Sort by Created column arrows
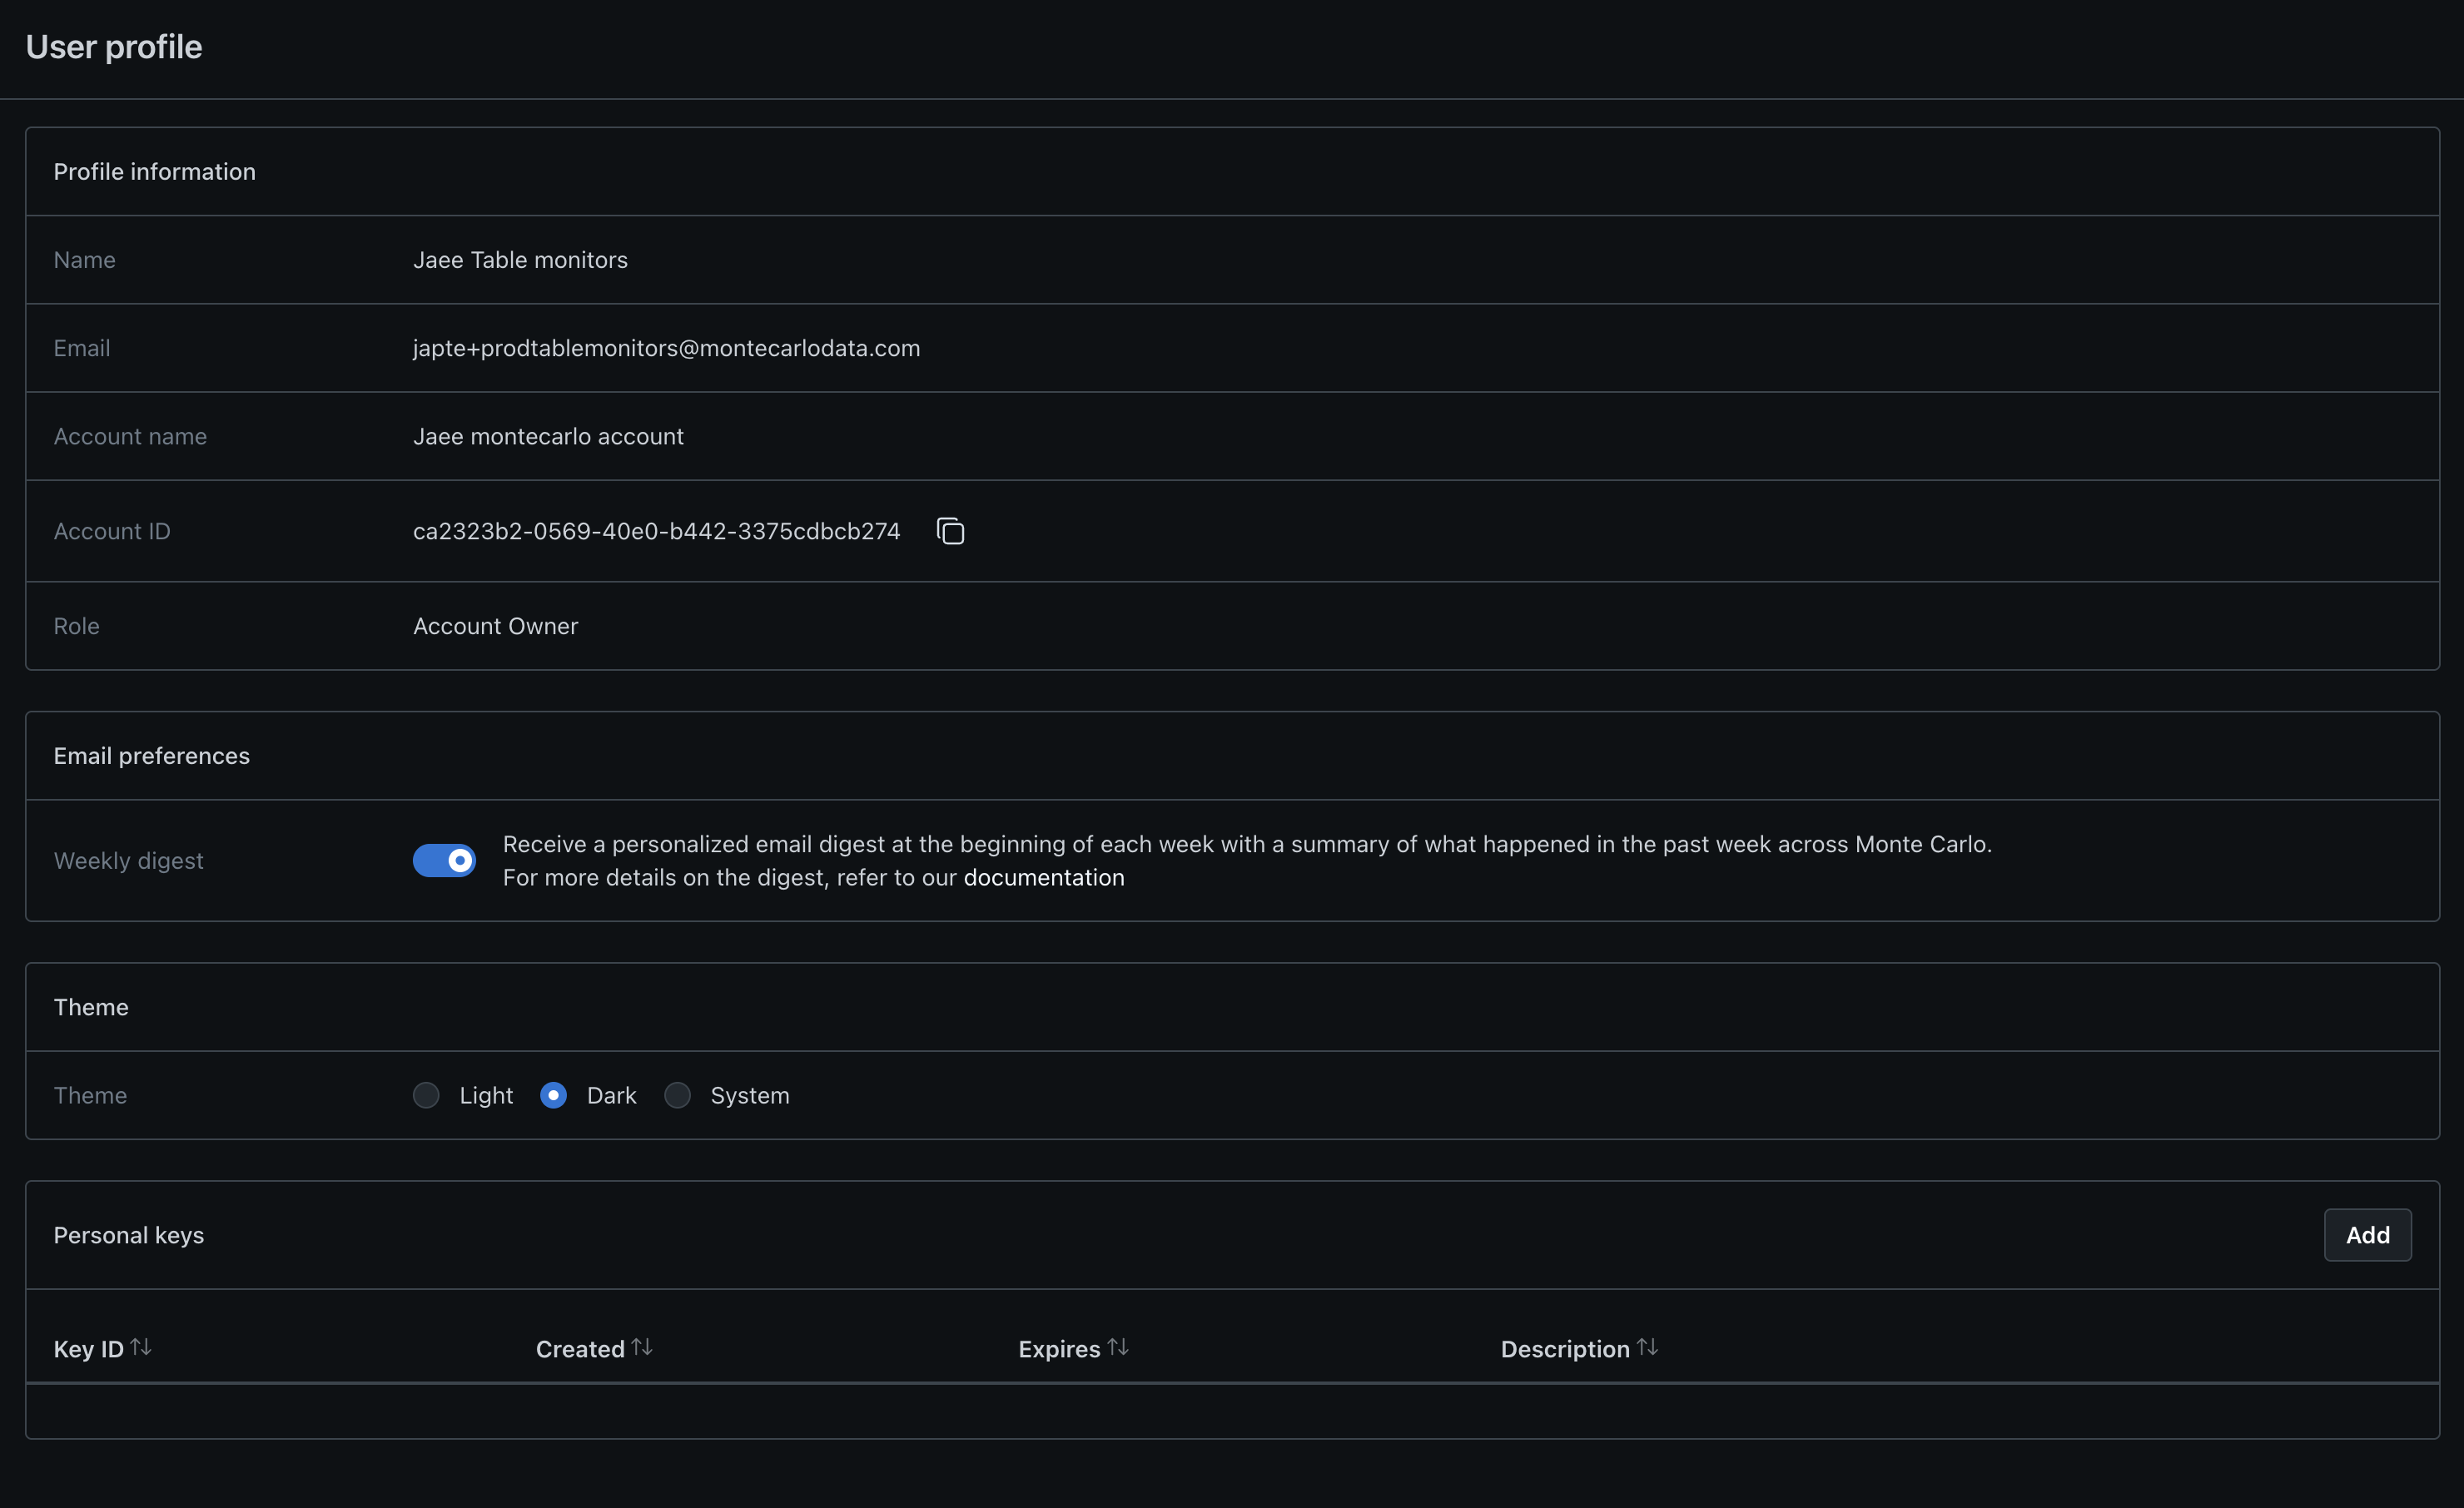 642,1347
